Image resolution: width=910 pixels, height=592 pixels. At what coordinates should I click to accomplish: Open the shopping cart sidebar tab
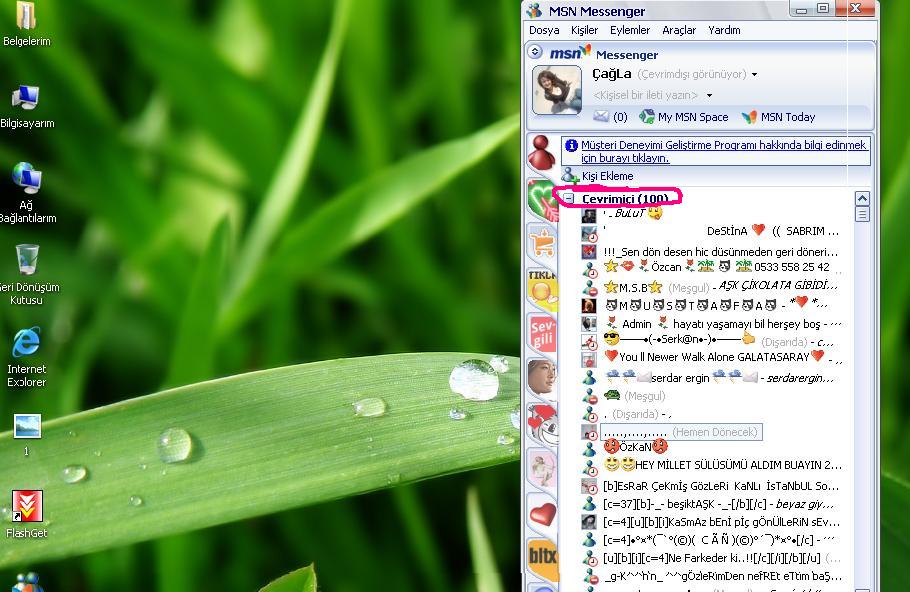tap(541, 244)
